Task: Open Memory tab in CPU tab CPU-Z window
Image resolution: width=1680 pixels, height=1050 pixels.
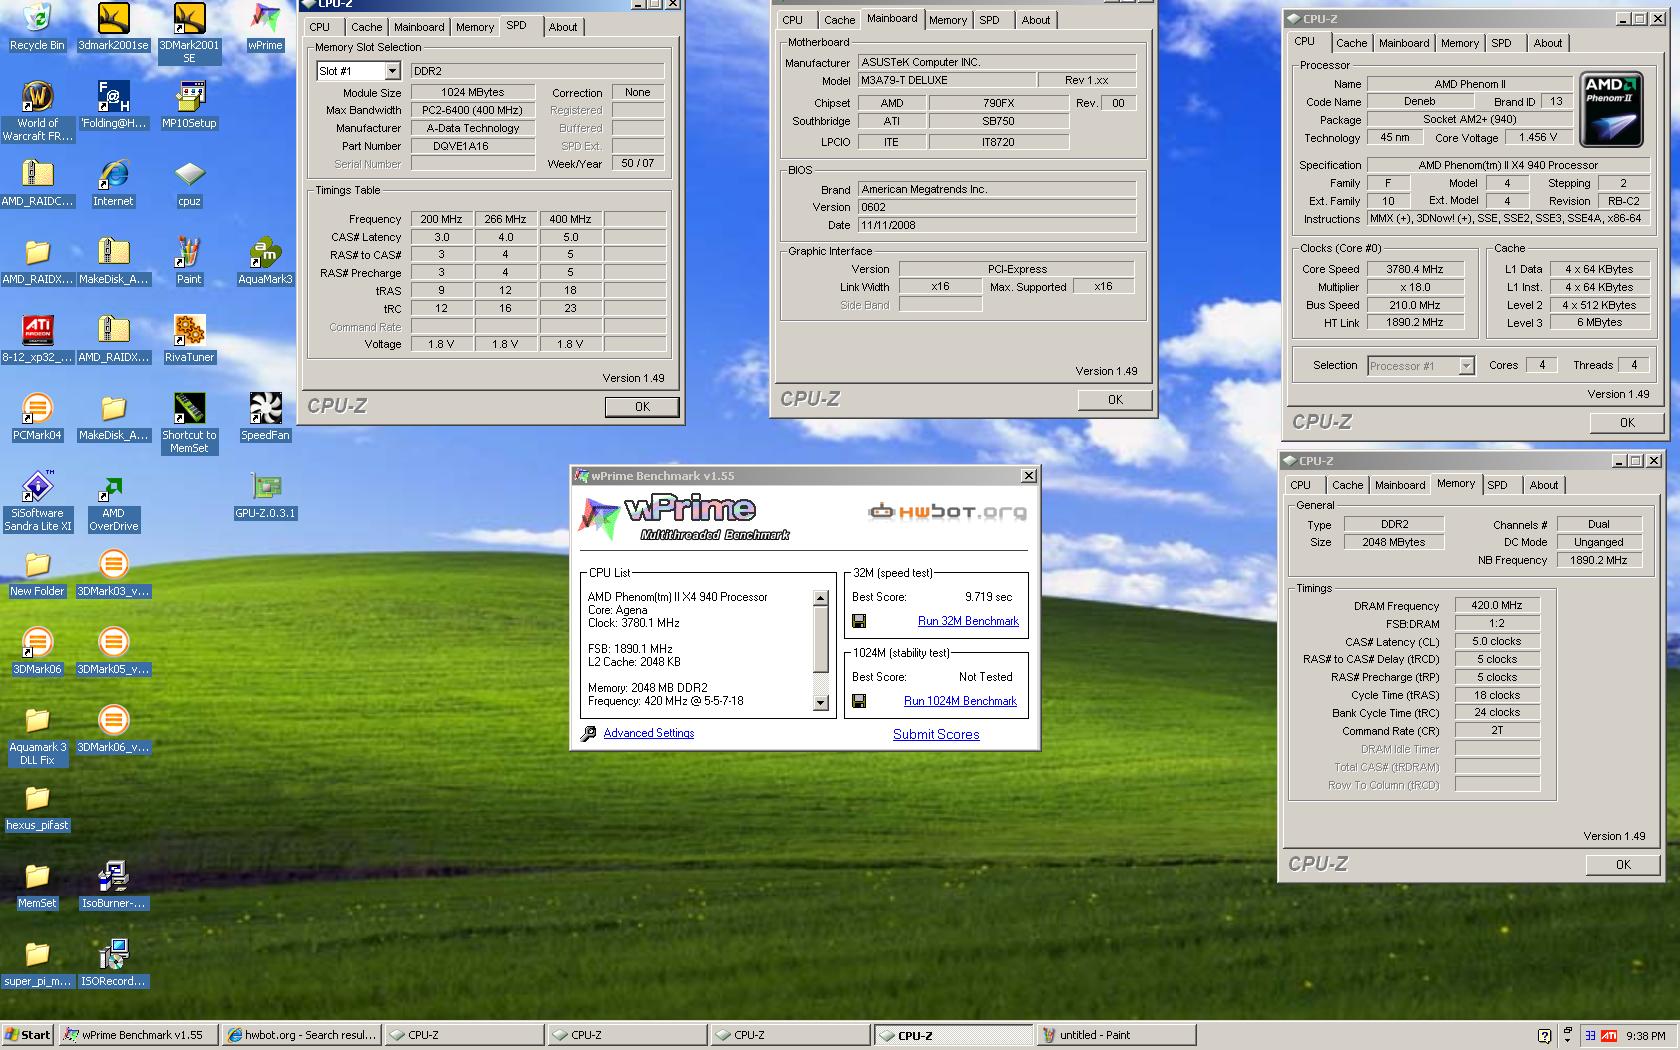Action: click(1460, 43)
